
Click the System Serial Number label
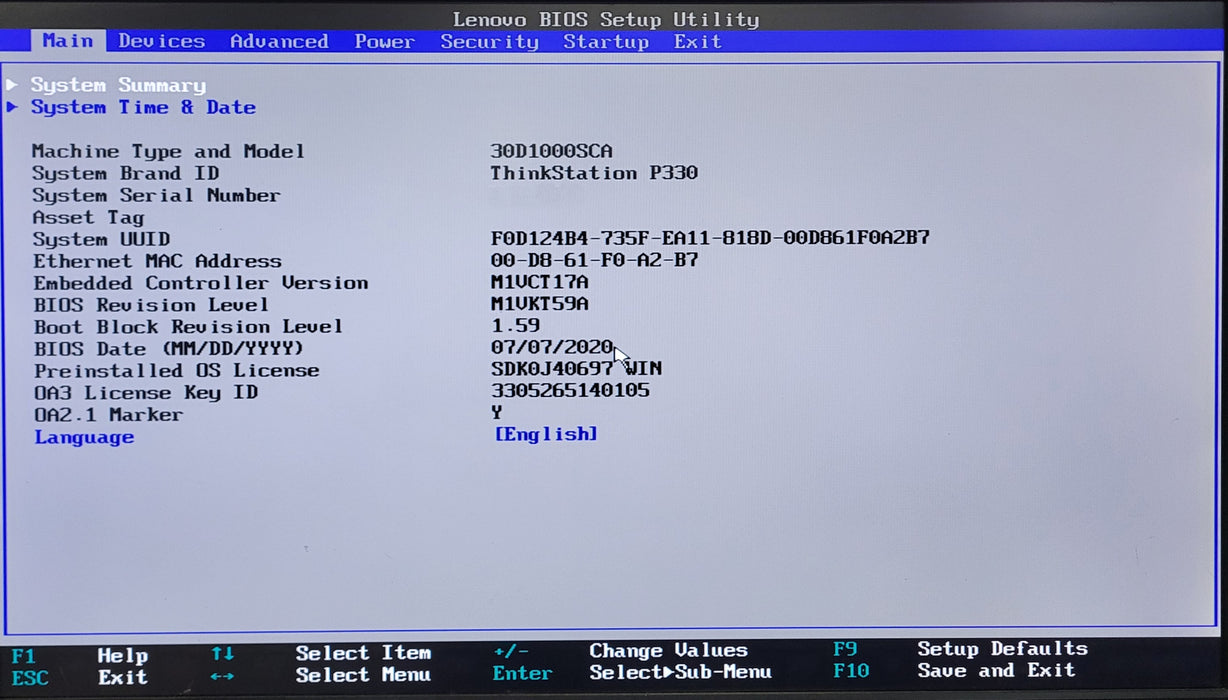tap(156, 195)
